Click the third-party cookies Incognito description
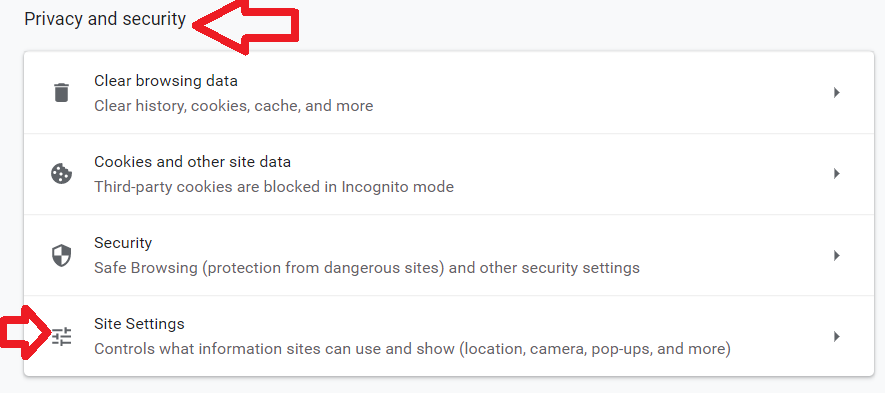Screen dimensions: 885x393 coord(274,187)
